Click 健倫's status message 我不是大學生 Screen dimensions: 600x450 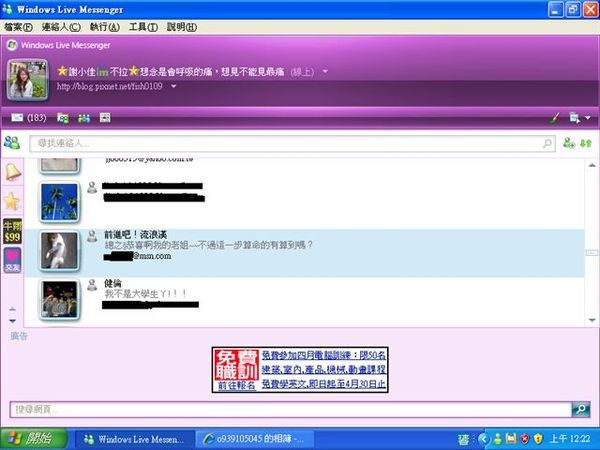[145, 294]
